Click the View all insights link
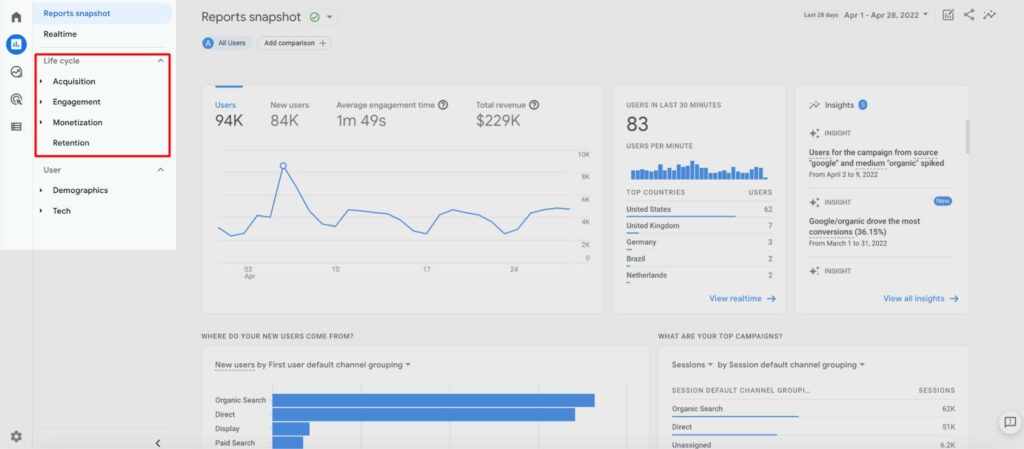This screenshot has width=1024, height=449. (x=921, y=298)
